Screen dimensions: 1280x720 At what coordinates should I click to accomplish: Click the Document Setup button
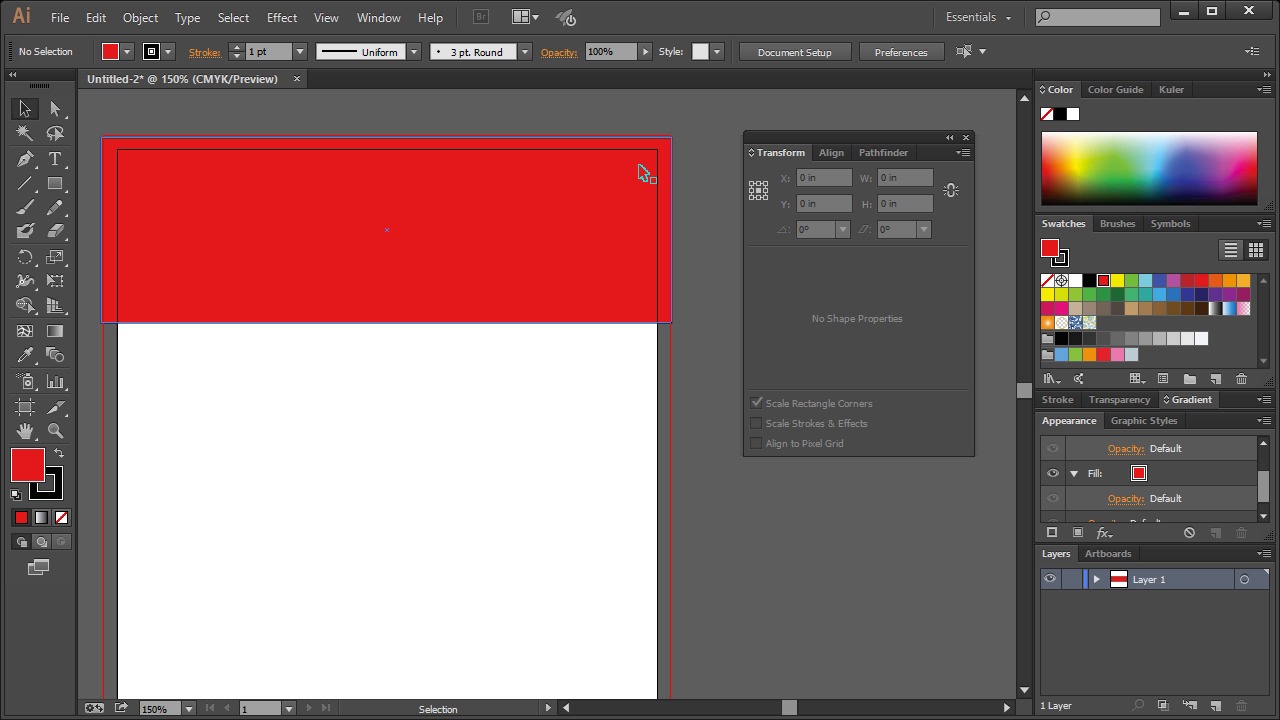[x=794, y=52]
